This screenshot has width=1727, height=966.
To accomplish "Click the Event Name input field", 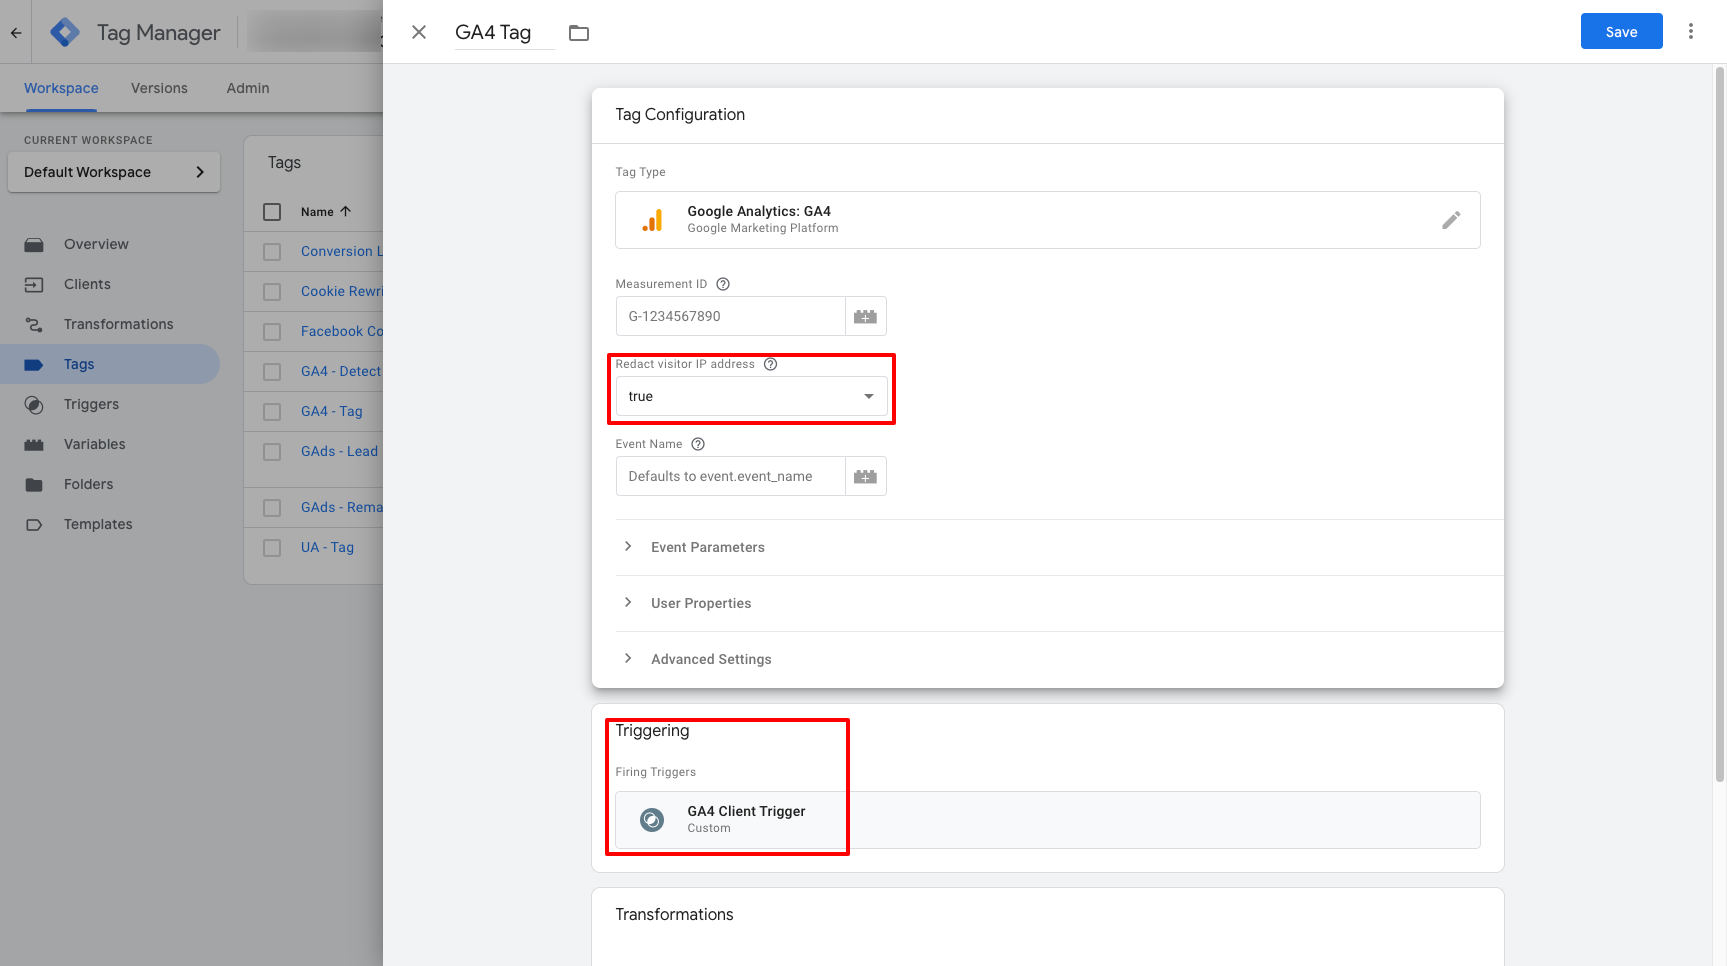I will [x=730, y=476].
